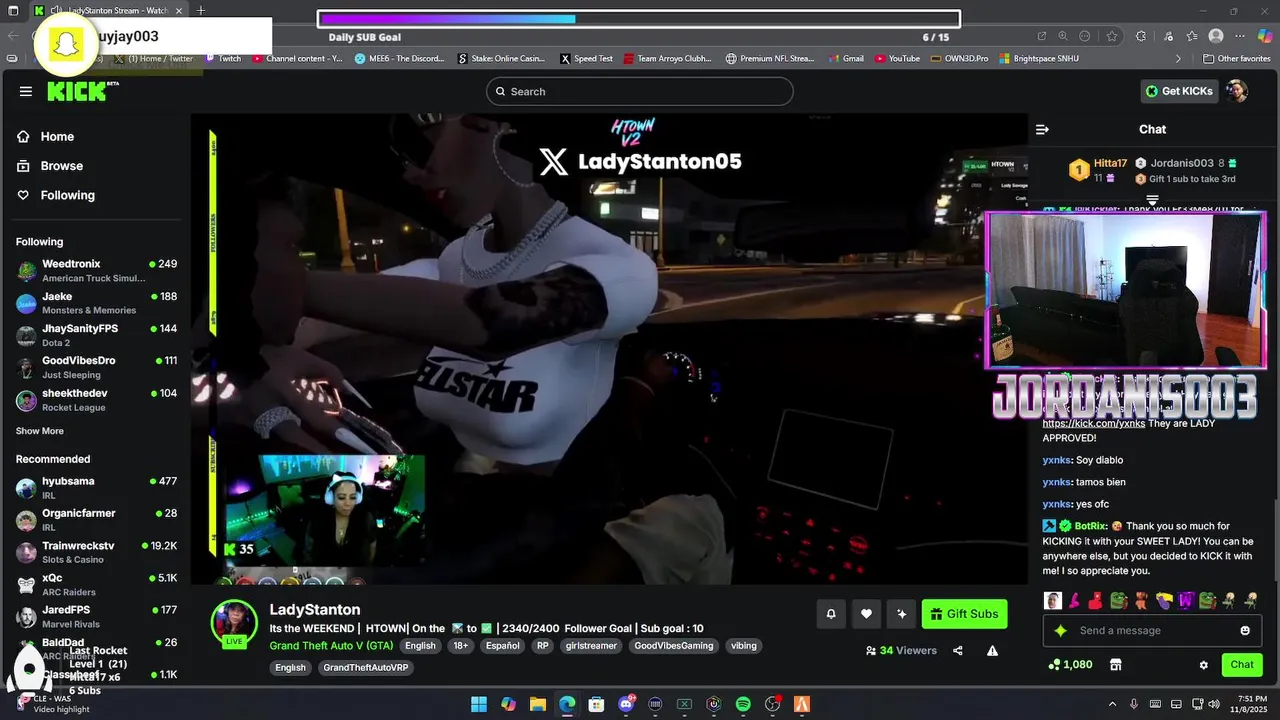The height and width of the screenshot is (720, 1280).
Task: Open the Speed Test bookmark
Action: (586, 59)
